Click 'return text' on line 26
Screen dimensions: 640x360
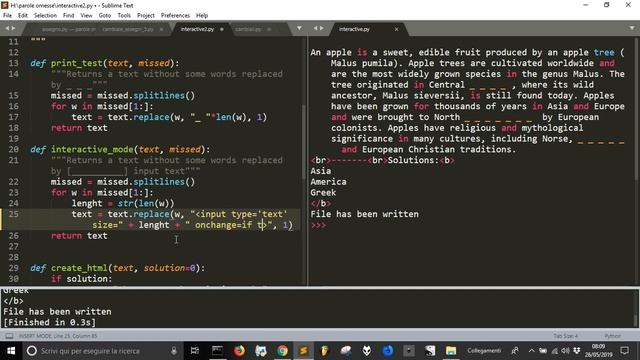tap(79, 236)
